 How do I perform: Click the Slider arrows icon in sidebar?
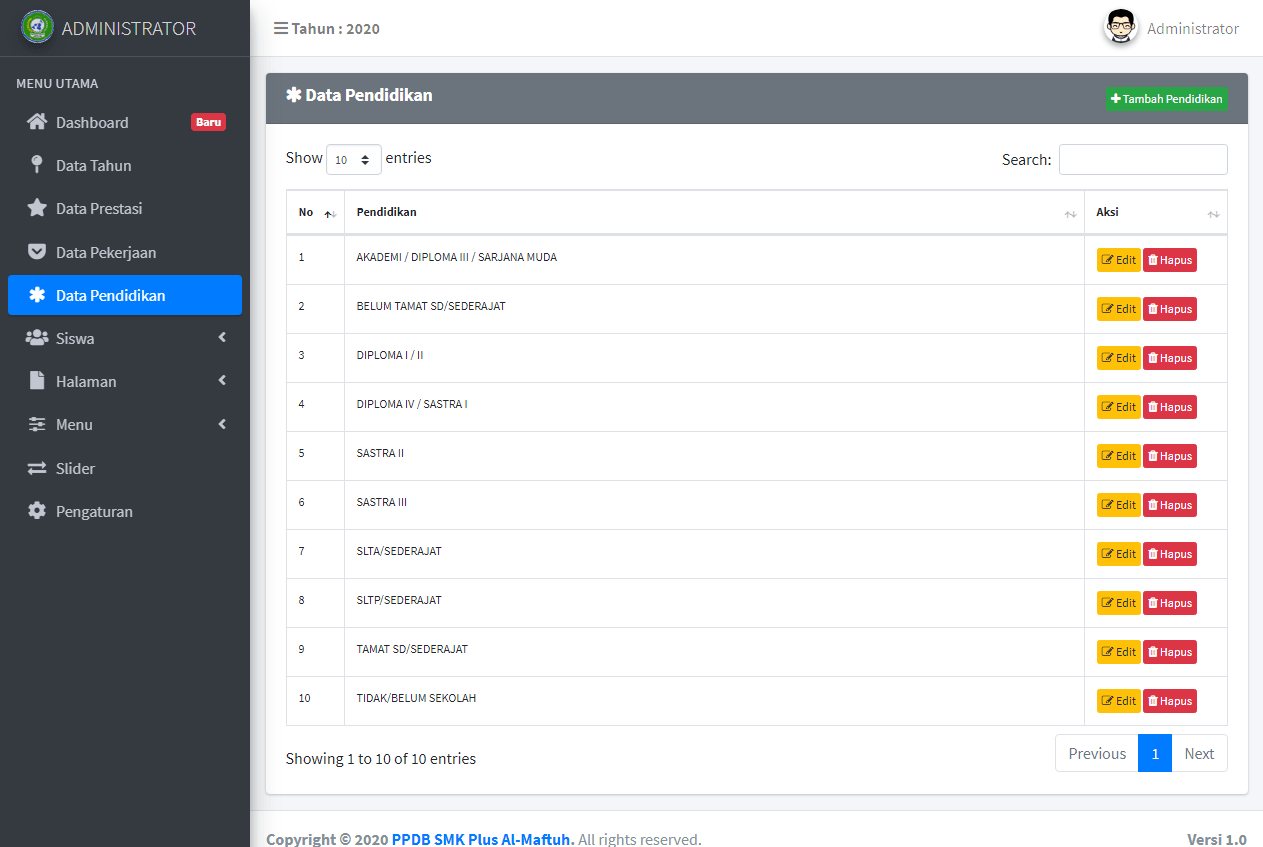click(x=35, y=468)
